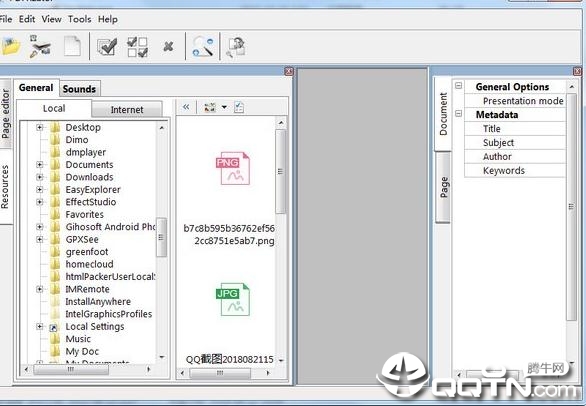This screenshot has height=406, width=586.
Task: Click the scan-to-PDF toolbar icon
Action: click(40, 47)
